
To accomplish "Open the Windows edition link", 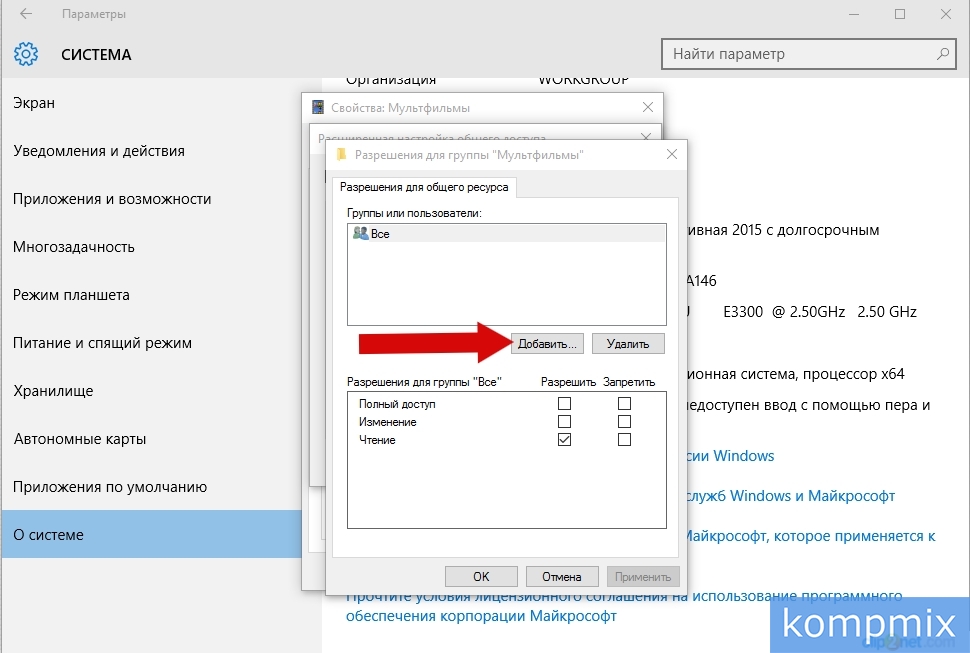I will [x=731, y=456].
